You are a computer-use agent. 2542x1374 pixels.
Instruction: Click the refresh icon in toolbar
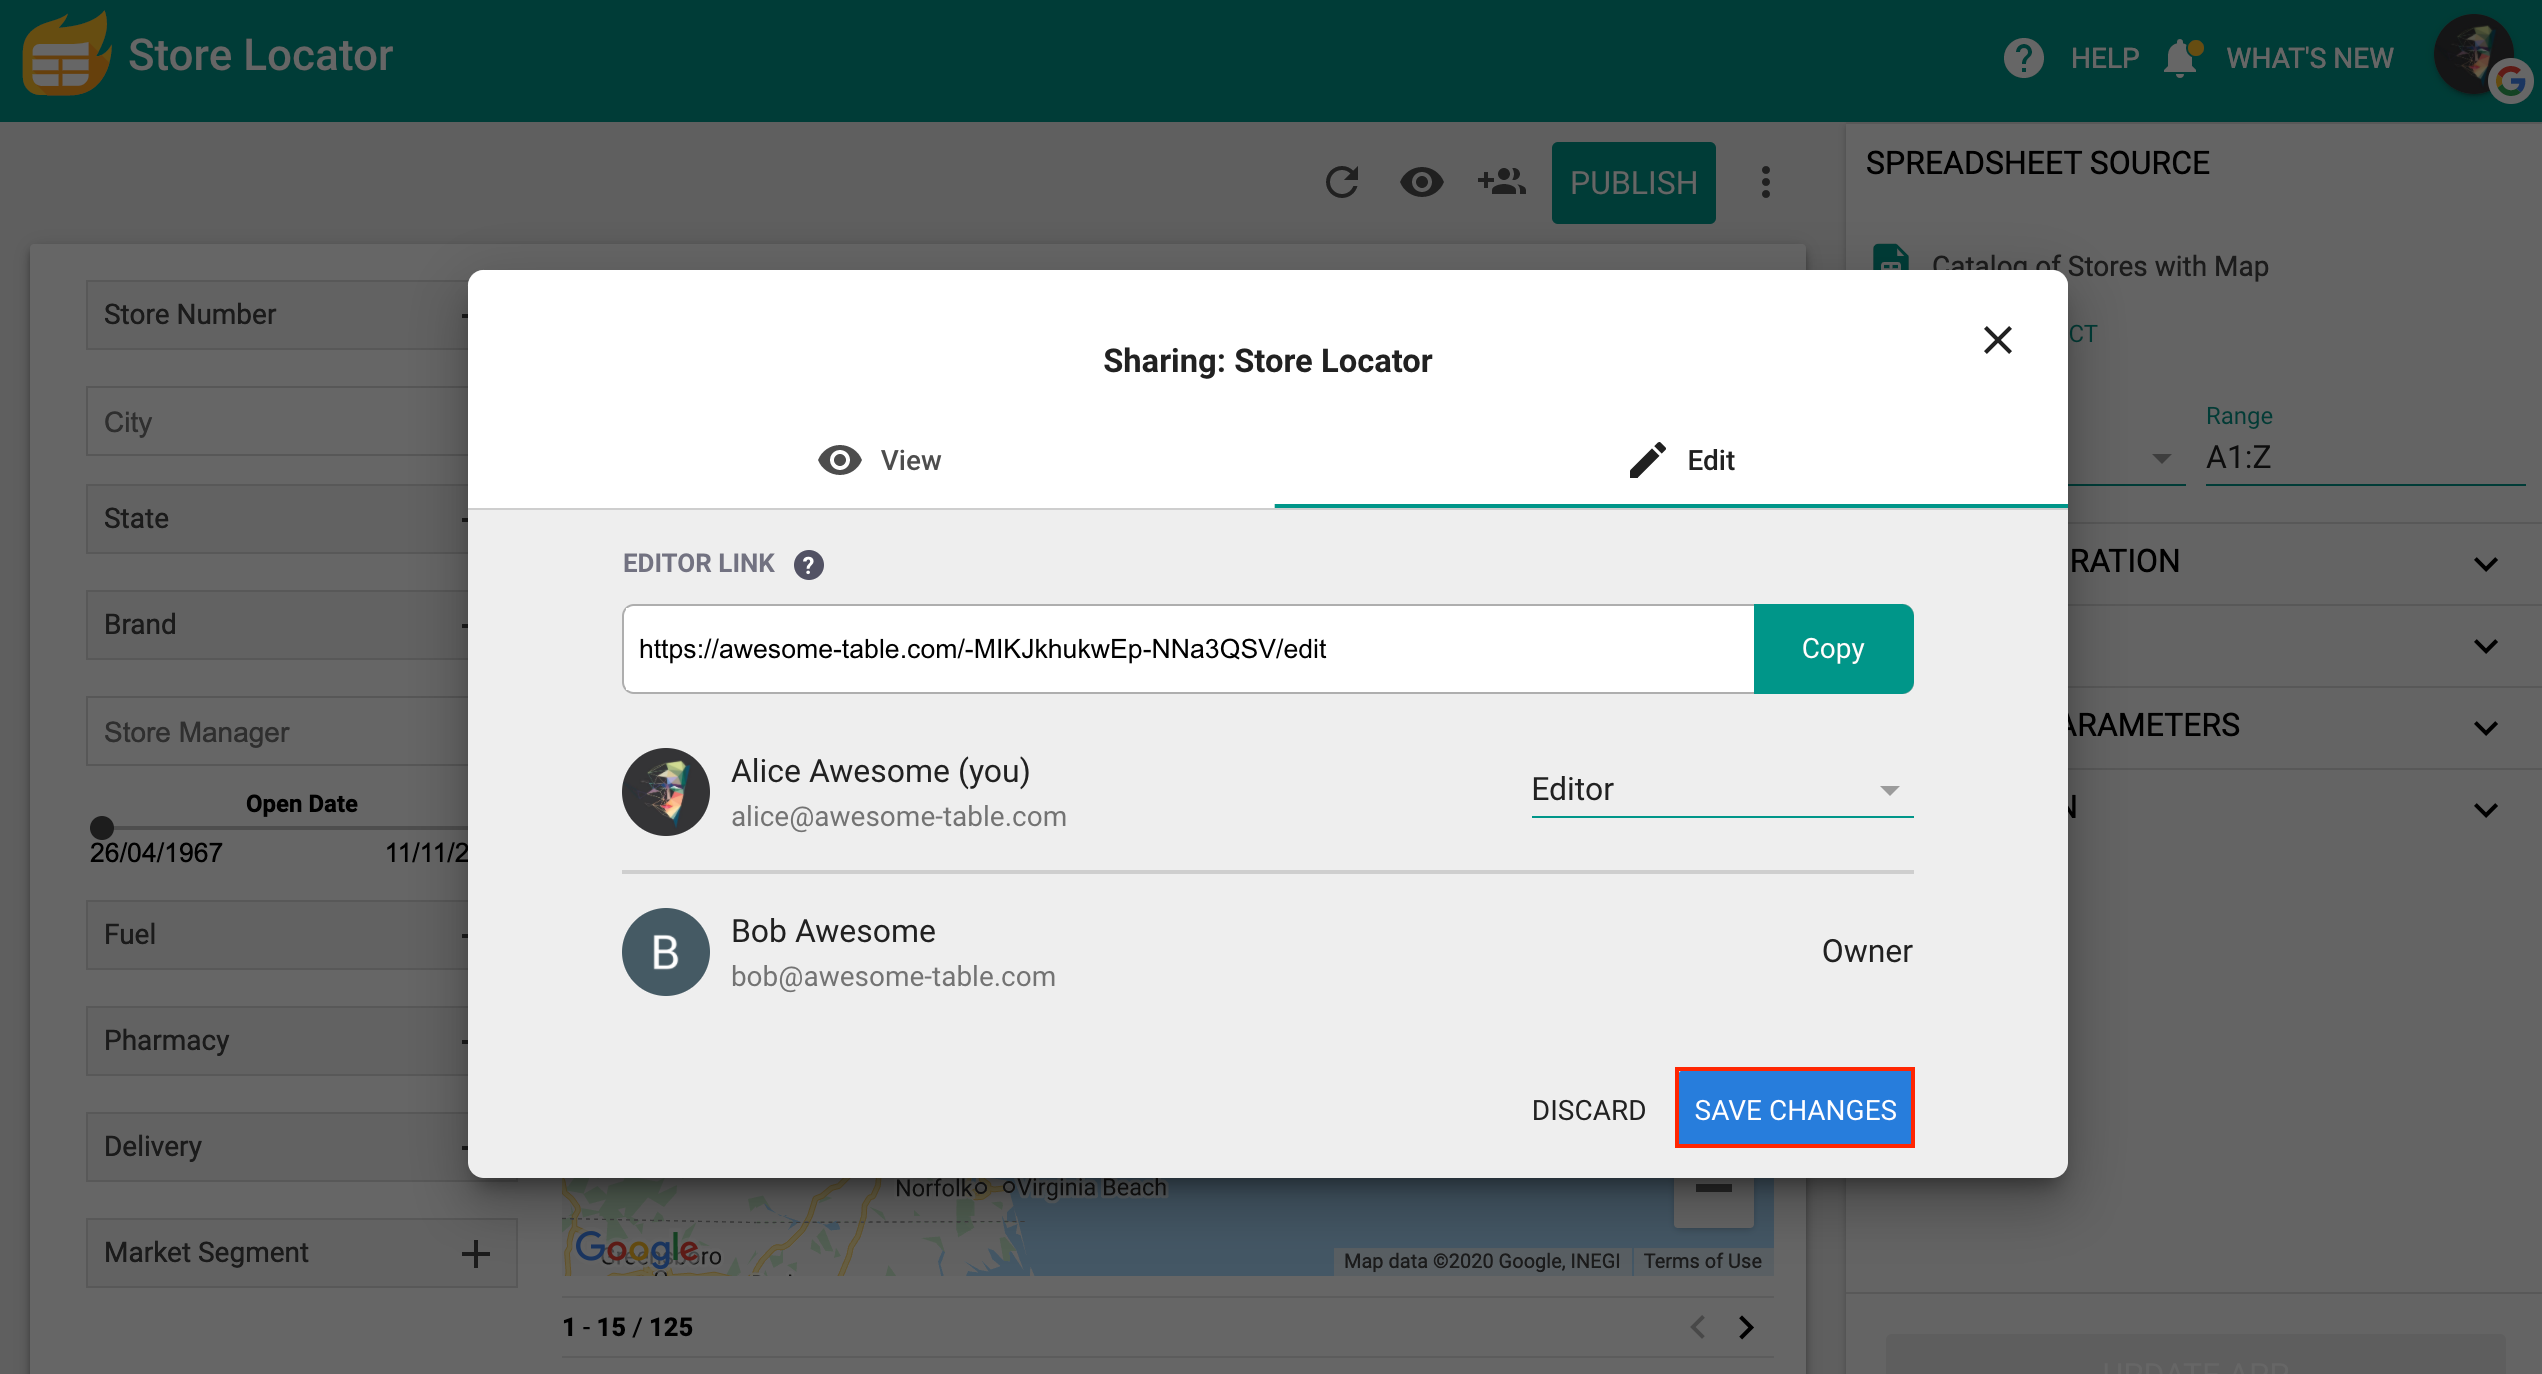pyautogui.click(x=1342, y=182)
